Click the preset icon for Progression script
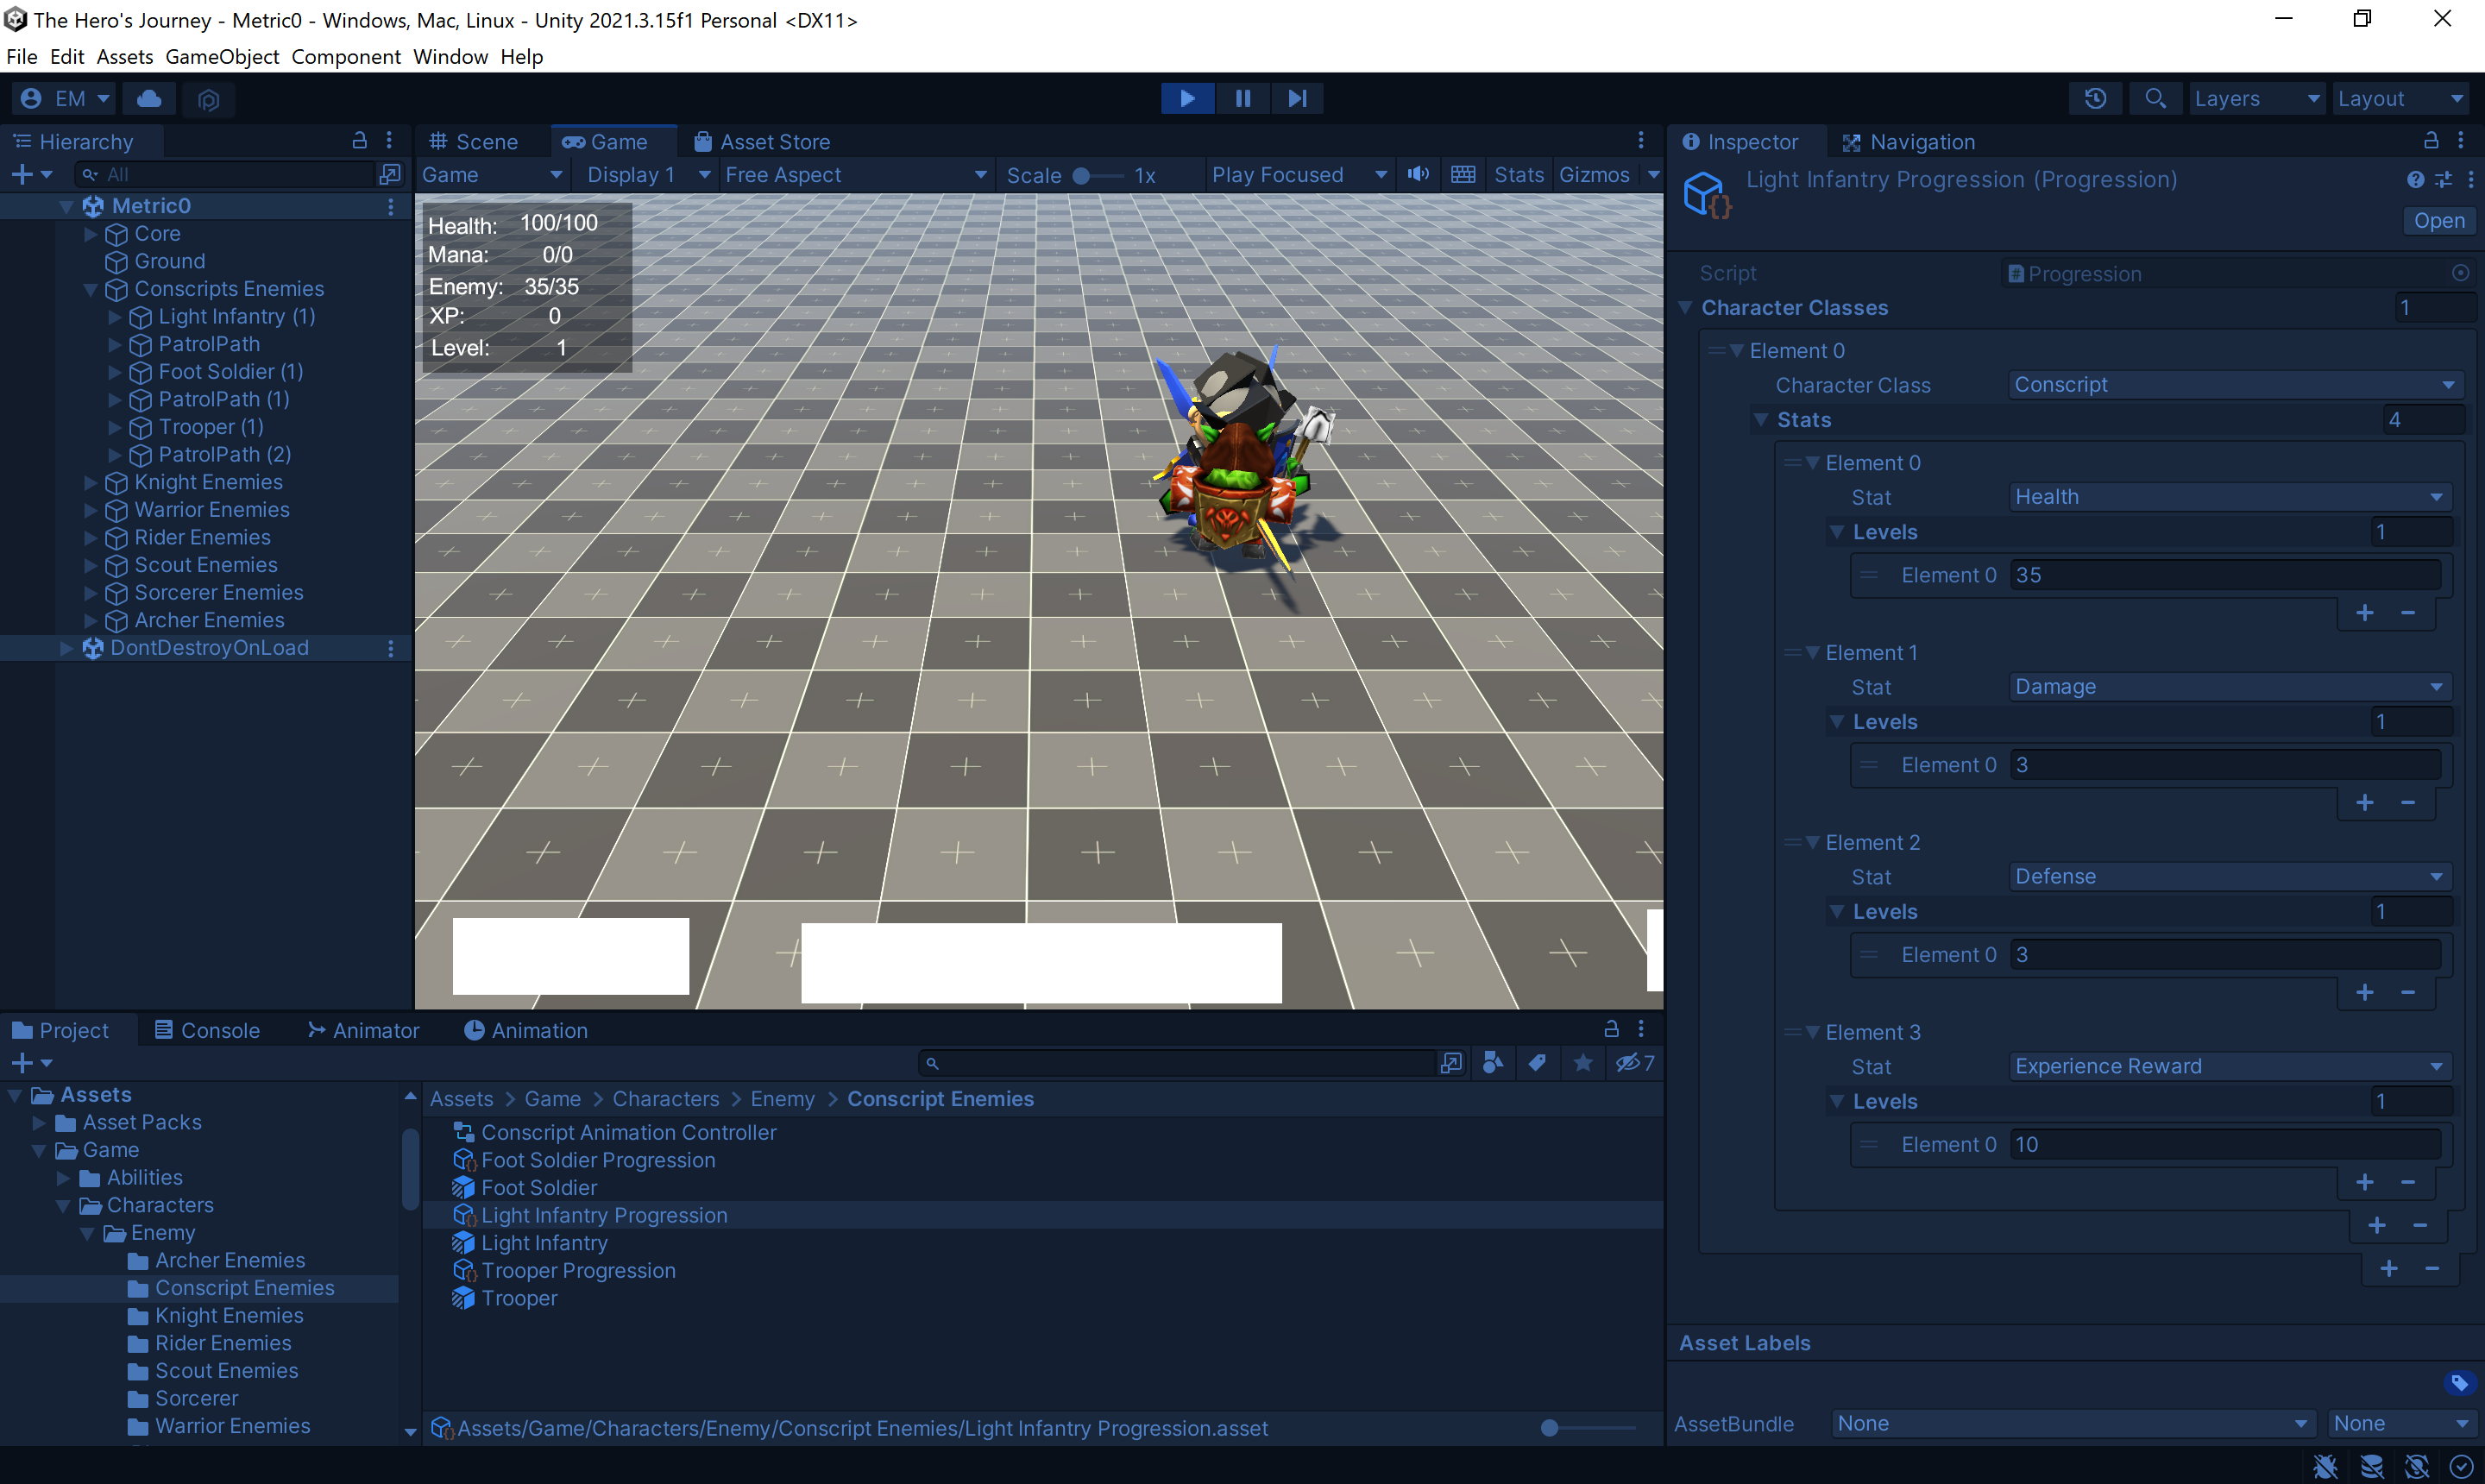Image resolution: width=2485 pixels, height=1484 pixels. click(x=2444, y=179)
